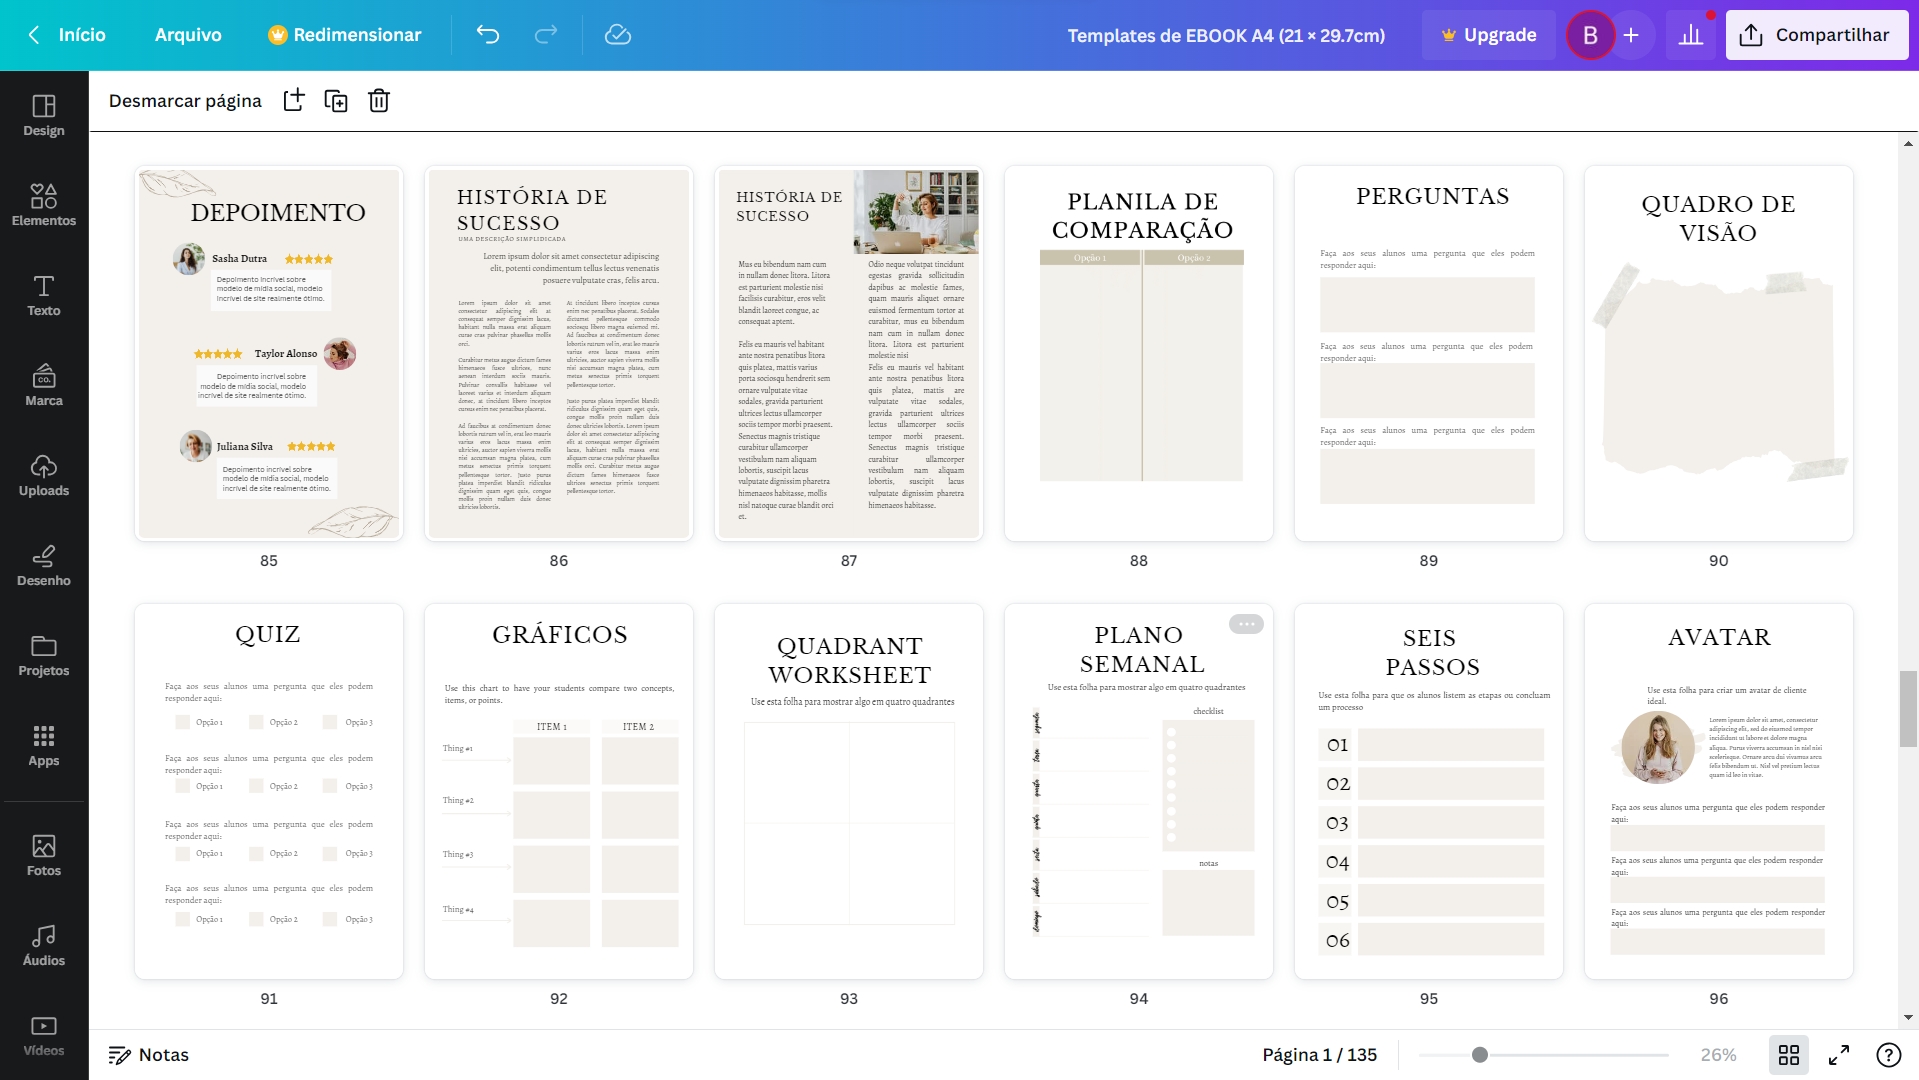Click the duplicate page icon

coord(336,101)
